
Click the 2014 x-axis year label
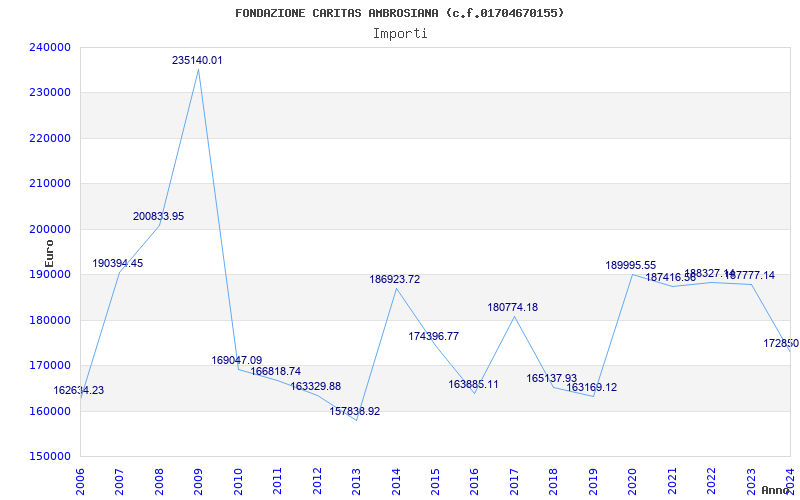tap(396, 481)
